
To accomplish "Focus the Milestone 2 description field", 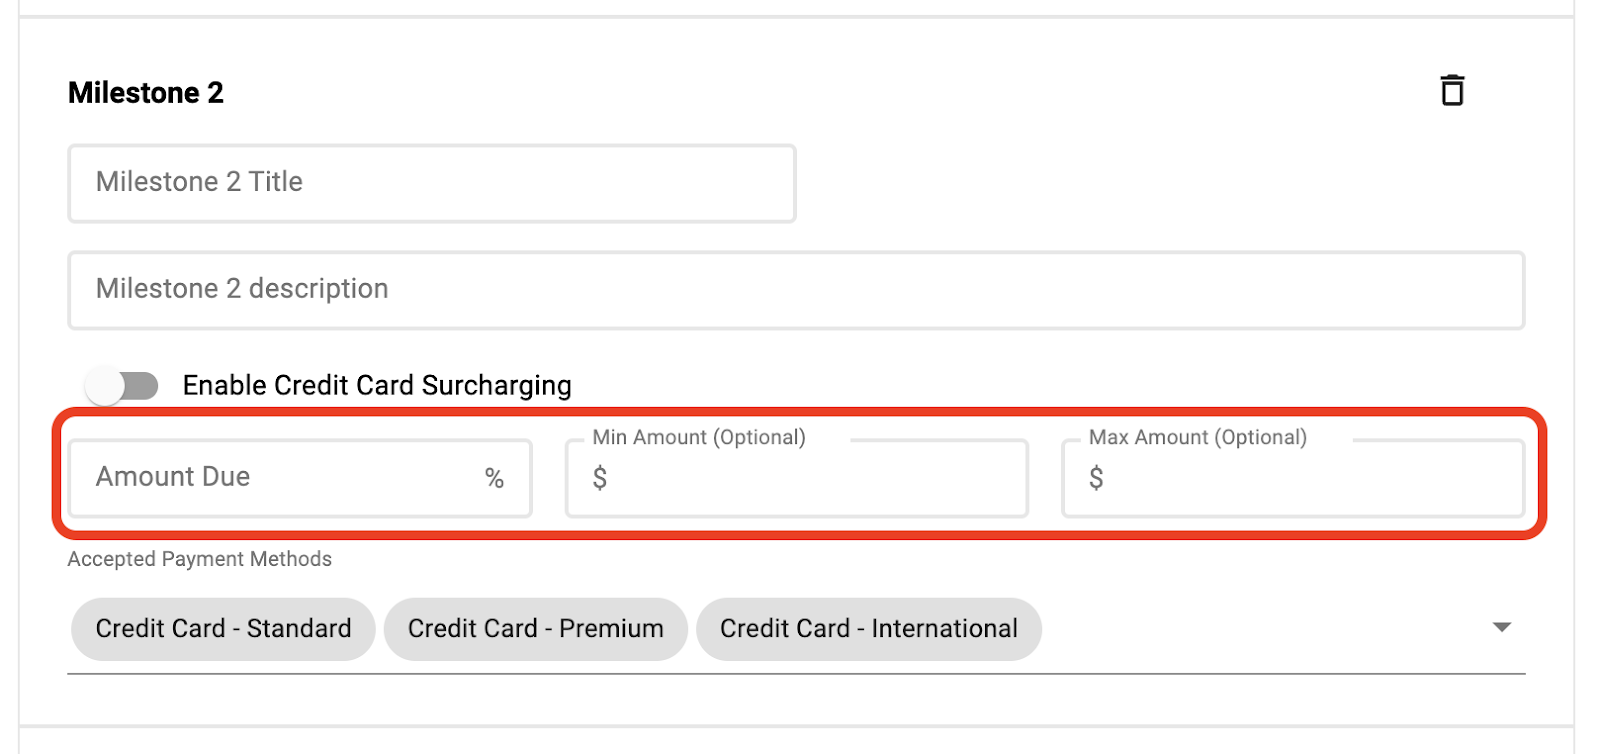I will tap(796, 290).
